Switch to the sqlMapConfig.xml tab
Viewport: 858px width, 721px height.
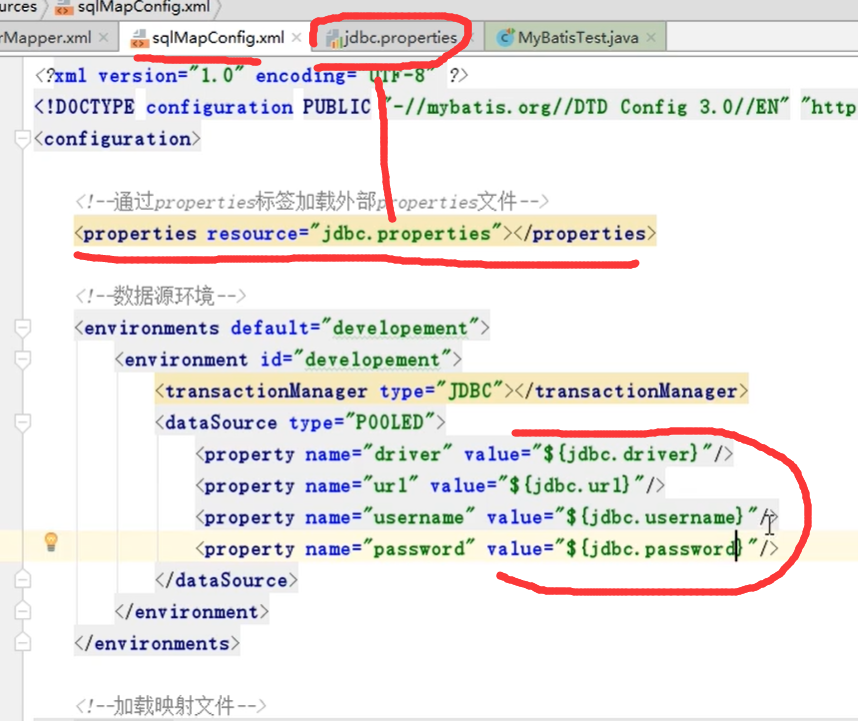218,37
